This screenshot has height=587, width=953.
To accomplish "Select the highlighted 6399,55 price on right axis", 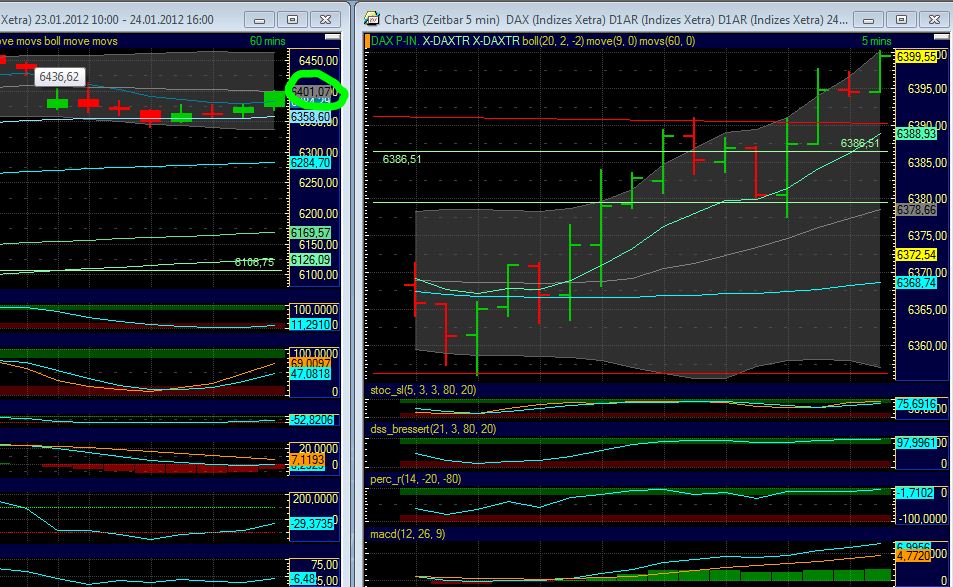I will click(916, 56).
